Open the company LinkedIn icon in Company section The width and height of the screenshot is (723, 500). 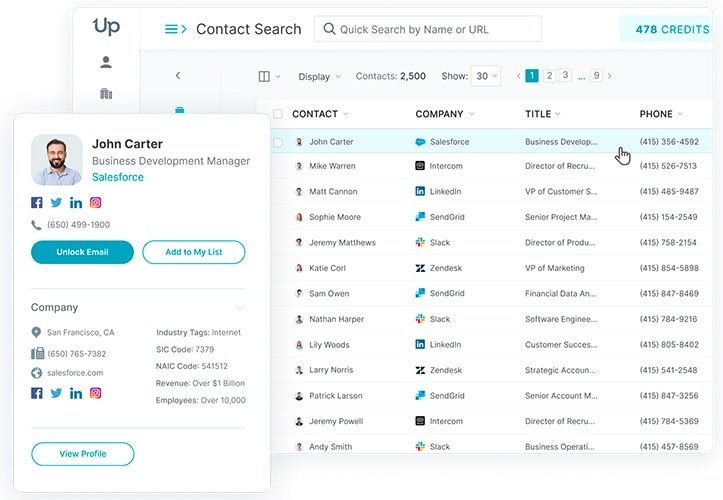tap(76, 393)
